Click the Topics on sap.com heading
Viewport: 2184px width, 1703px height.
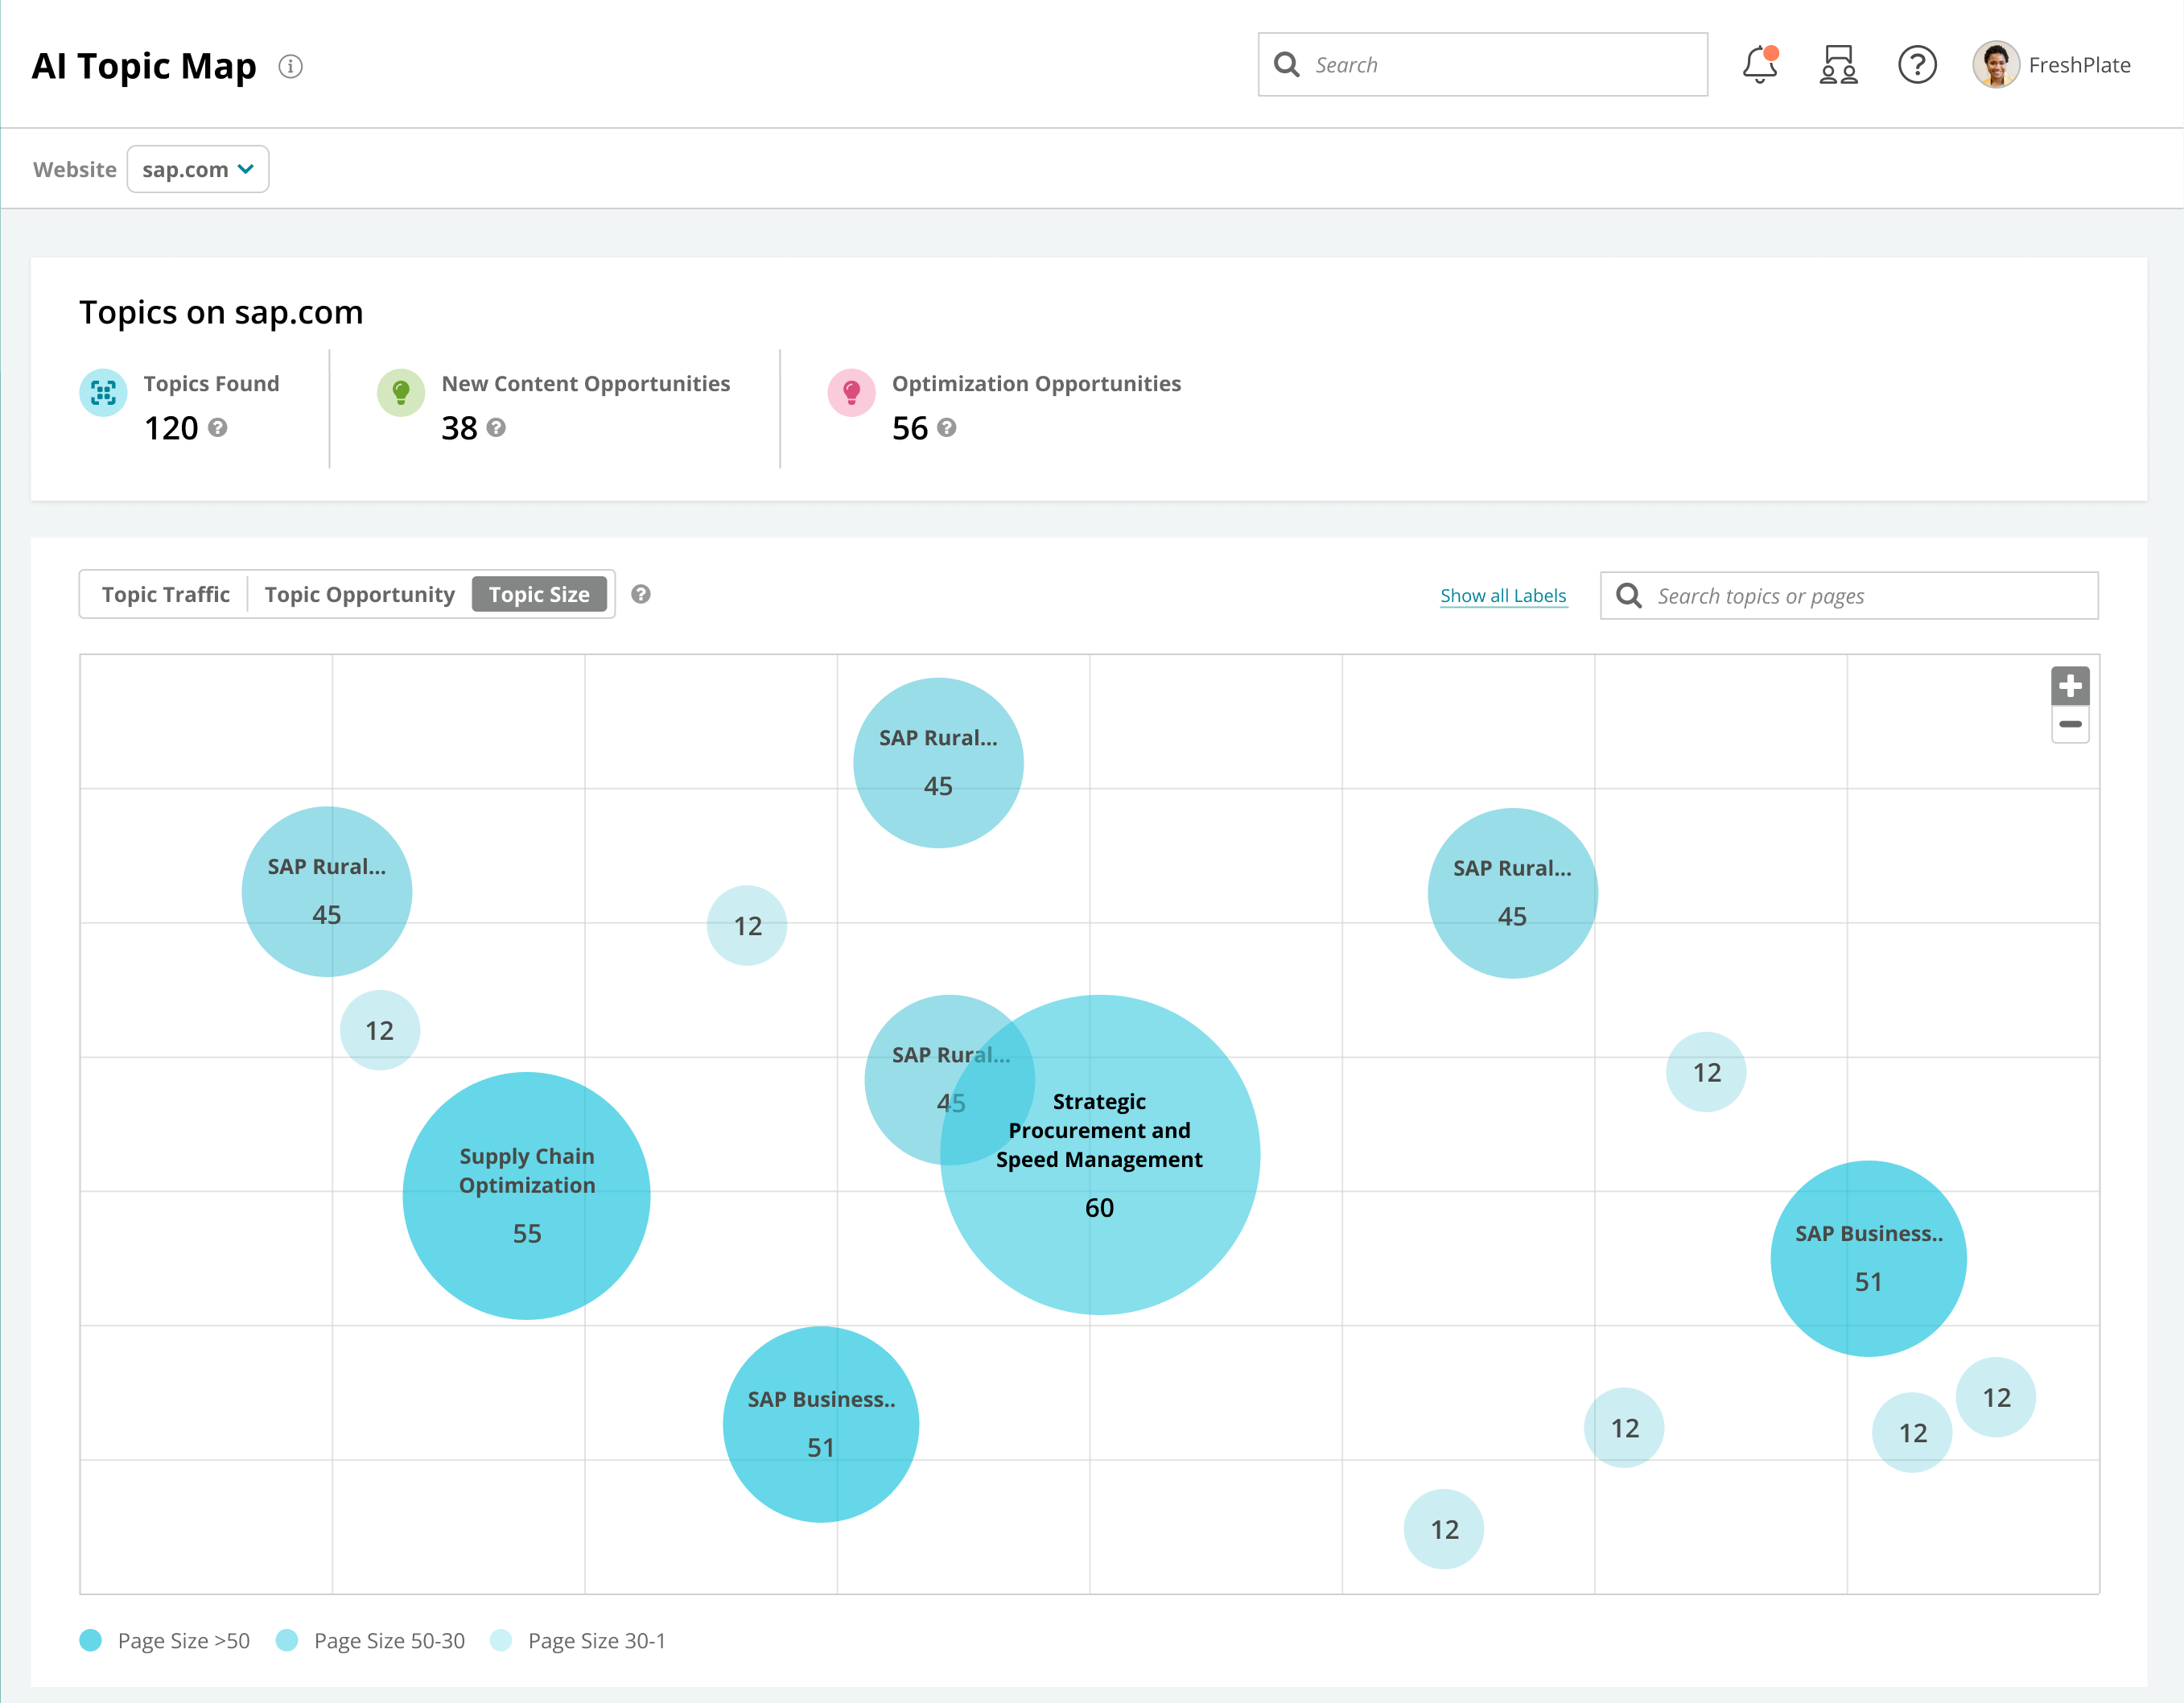tap(221, 312)
